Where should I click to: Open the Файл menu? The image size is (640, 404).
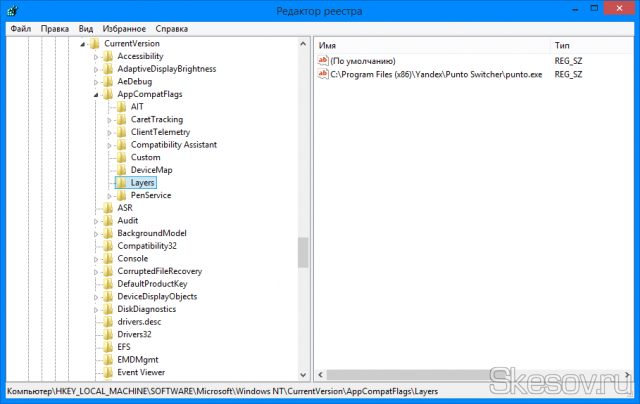[21, 29]
